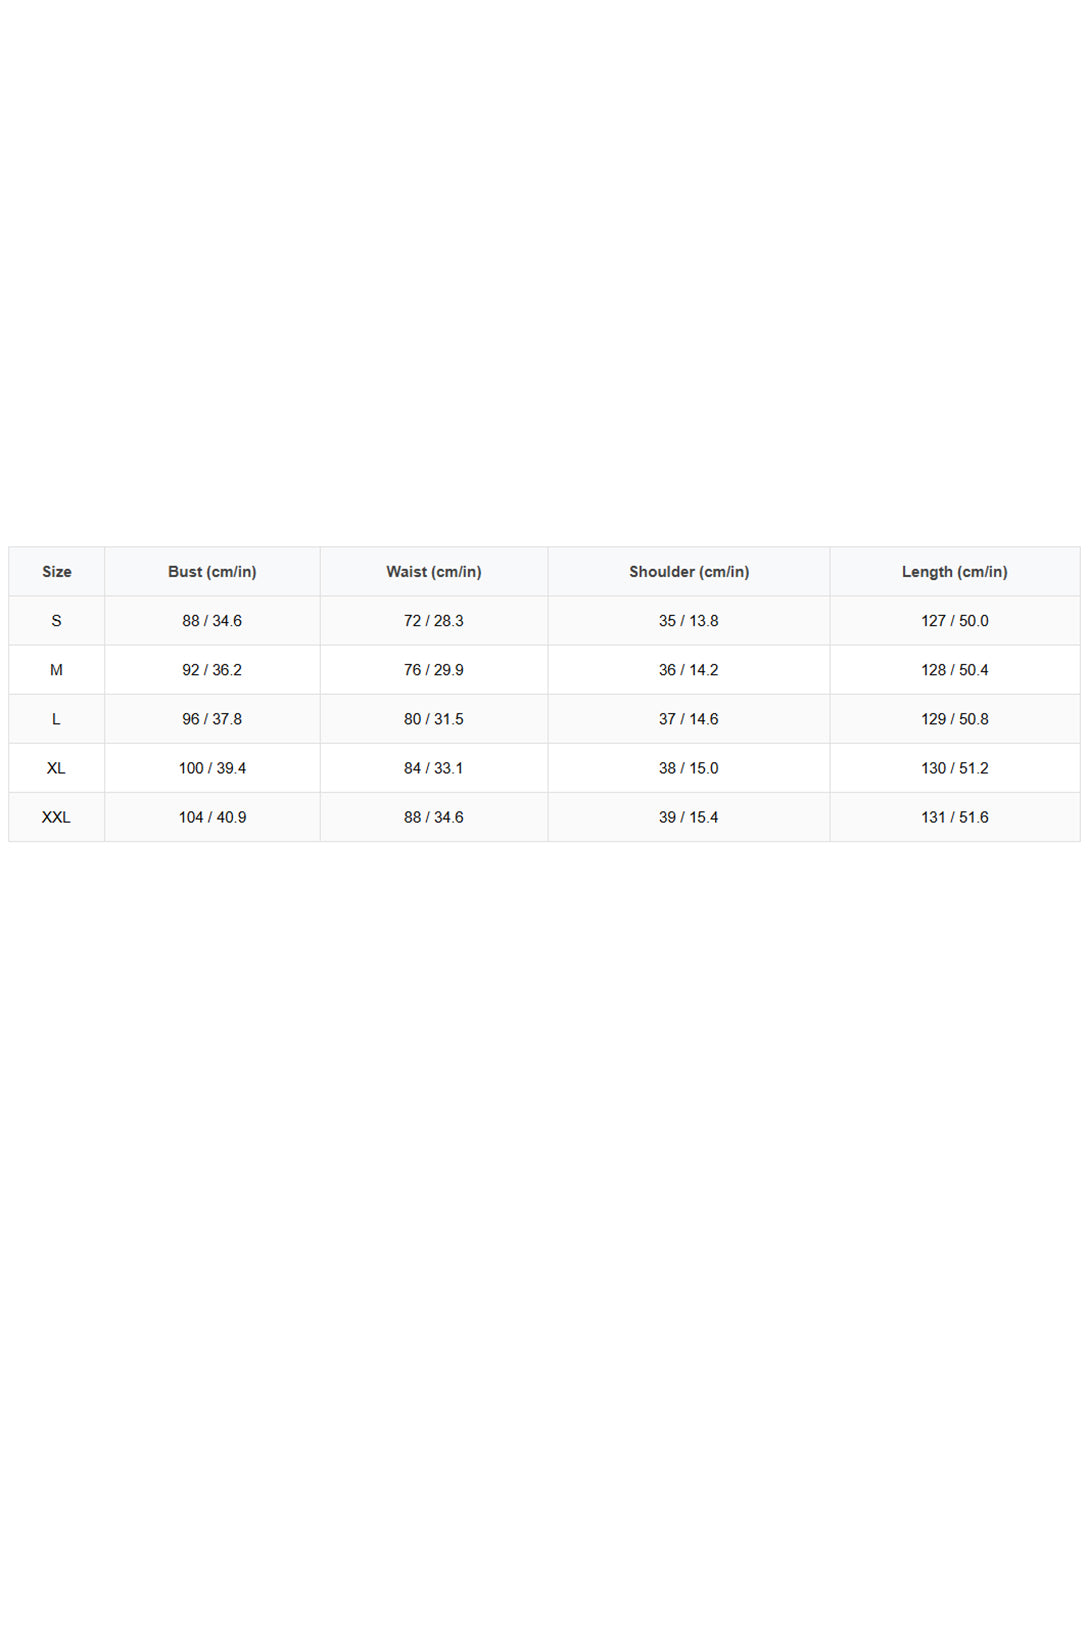Click the Size column header

(x=57, y=572)
